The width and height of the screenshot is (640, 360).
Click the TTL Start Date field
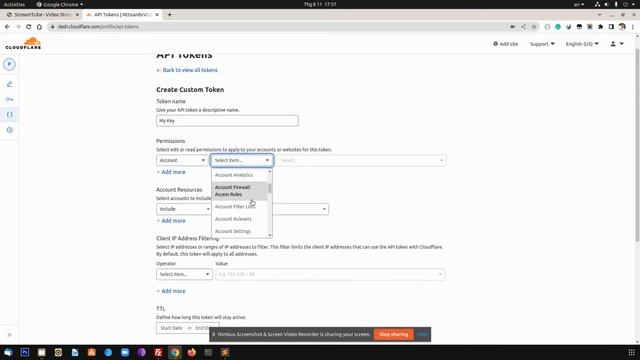[171, 328]
